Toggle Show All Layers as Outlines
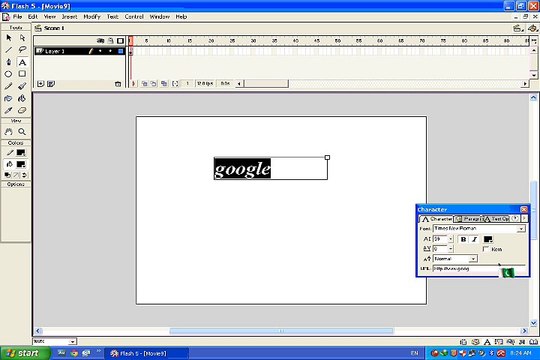The image size is (540, 360). coord(120,41)
